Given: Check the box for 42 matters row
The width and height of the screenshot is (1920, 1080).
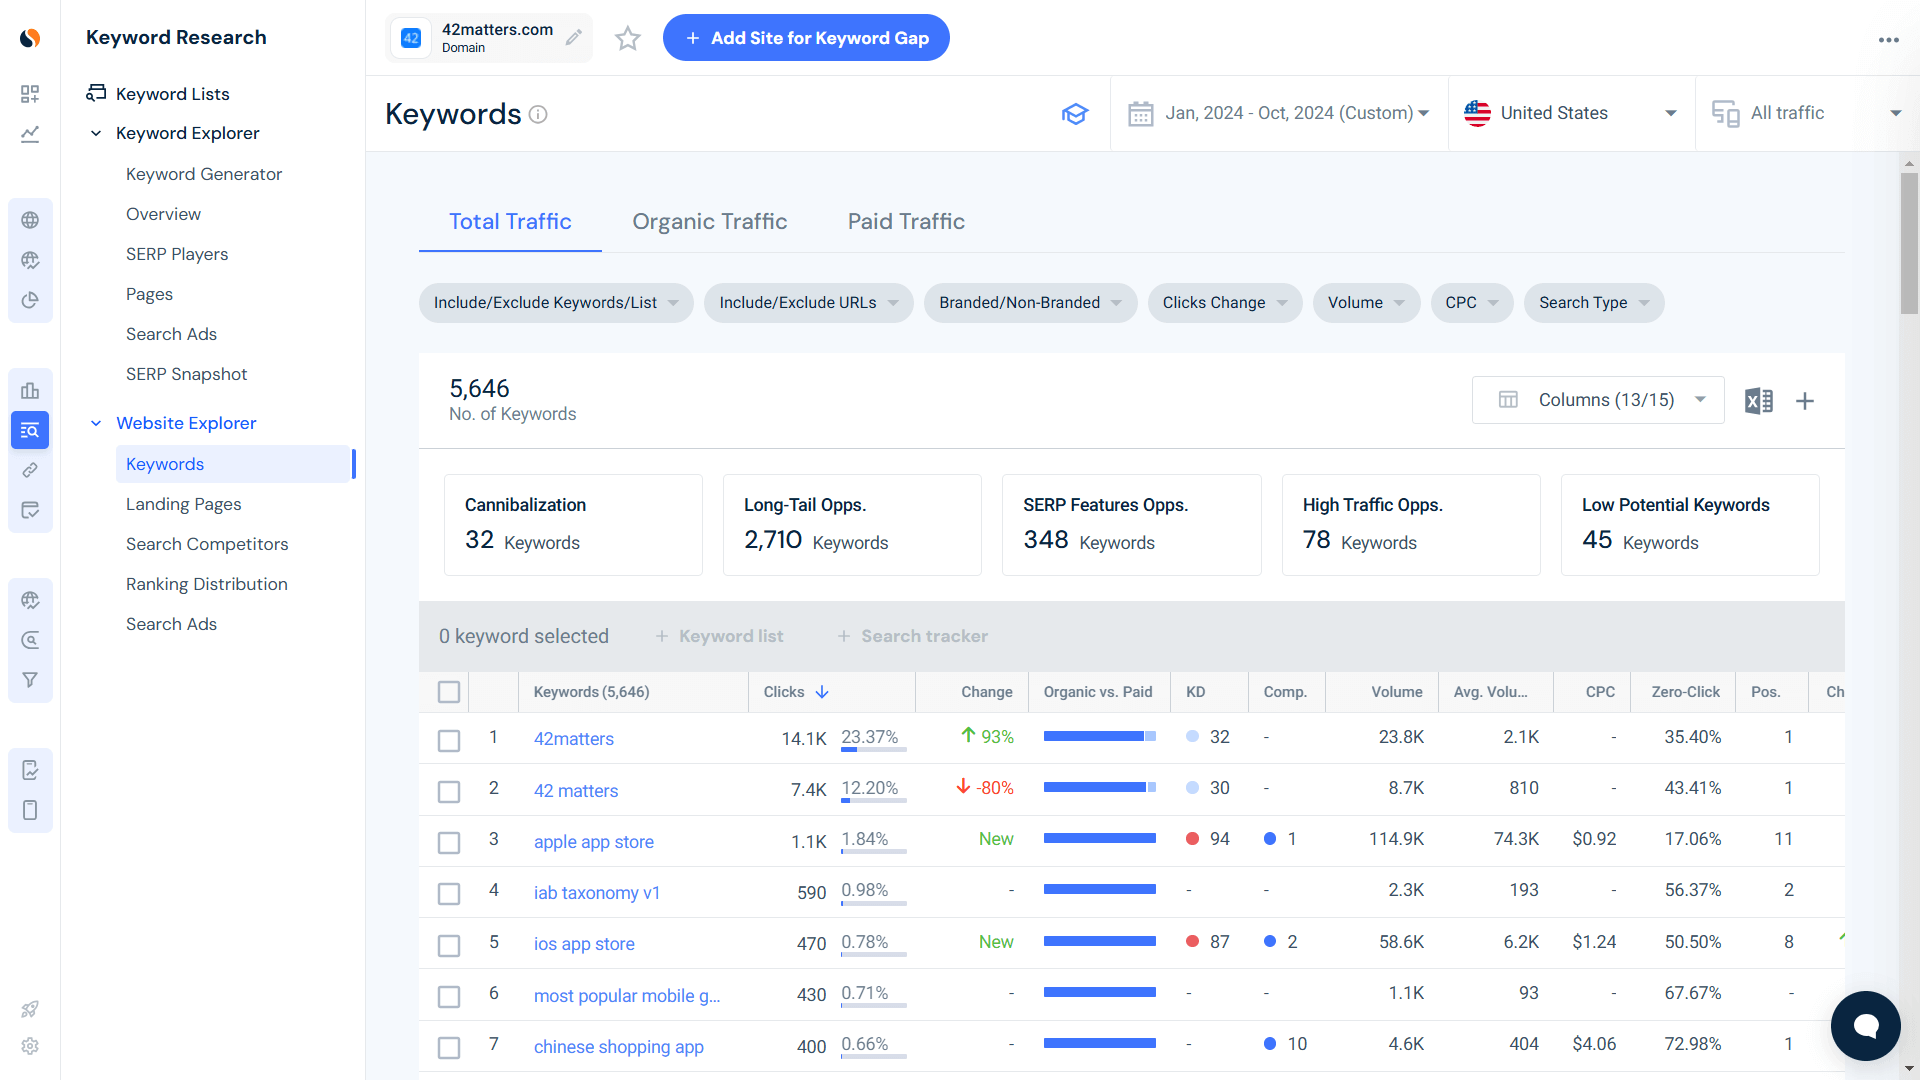Looking at the screenshot, I should coord(449,791).
